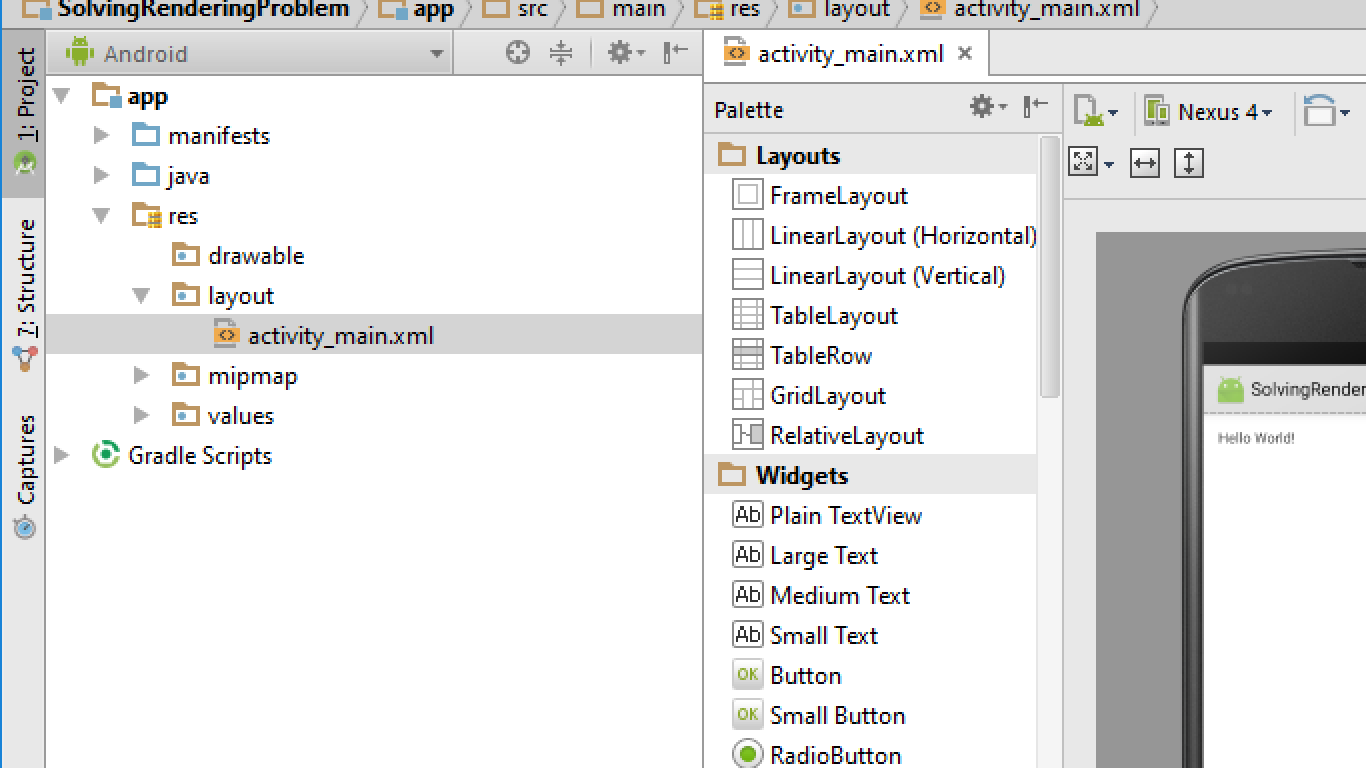This screenshot has height=768, width=1366.
Task: Expand the manifests folder
Action: tap(101, 135)
